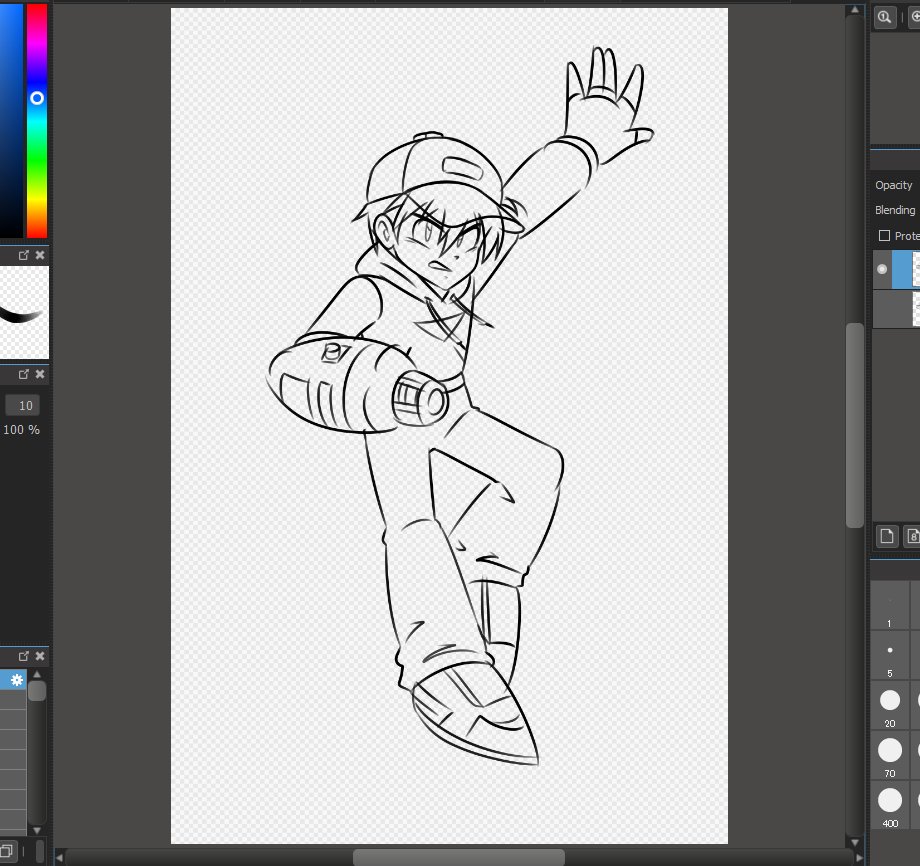Viewport: 920px width, 866px height.
Task: Enable the Protect Alpha checkbox
Action: tap(884, 236)
